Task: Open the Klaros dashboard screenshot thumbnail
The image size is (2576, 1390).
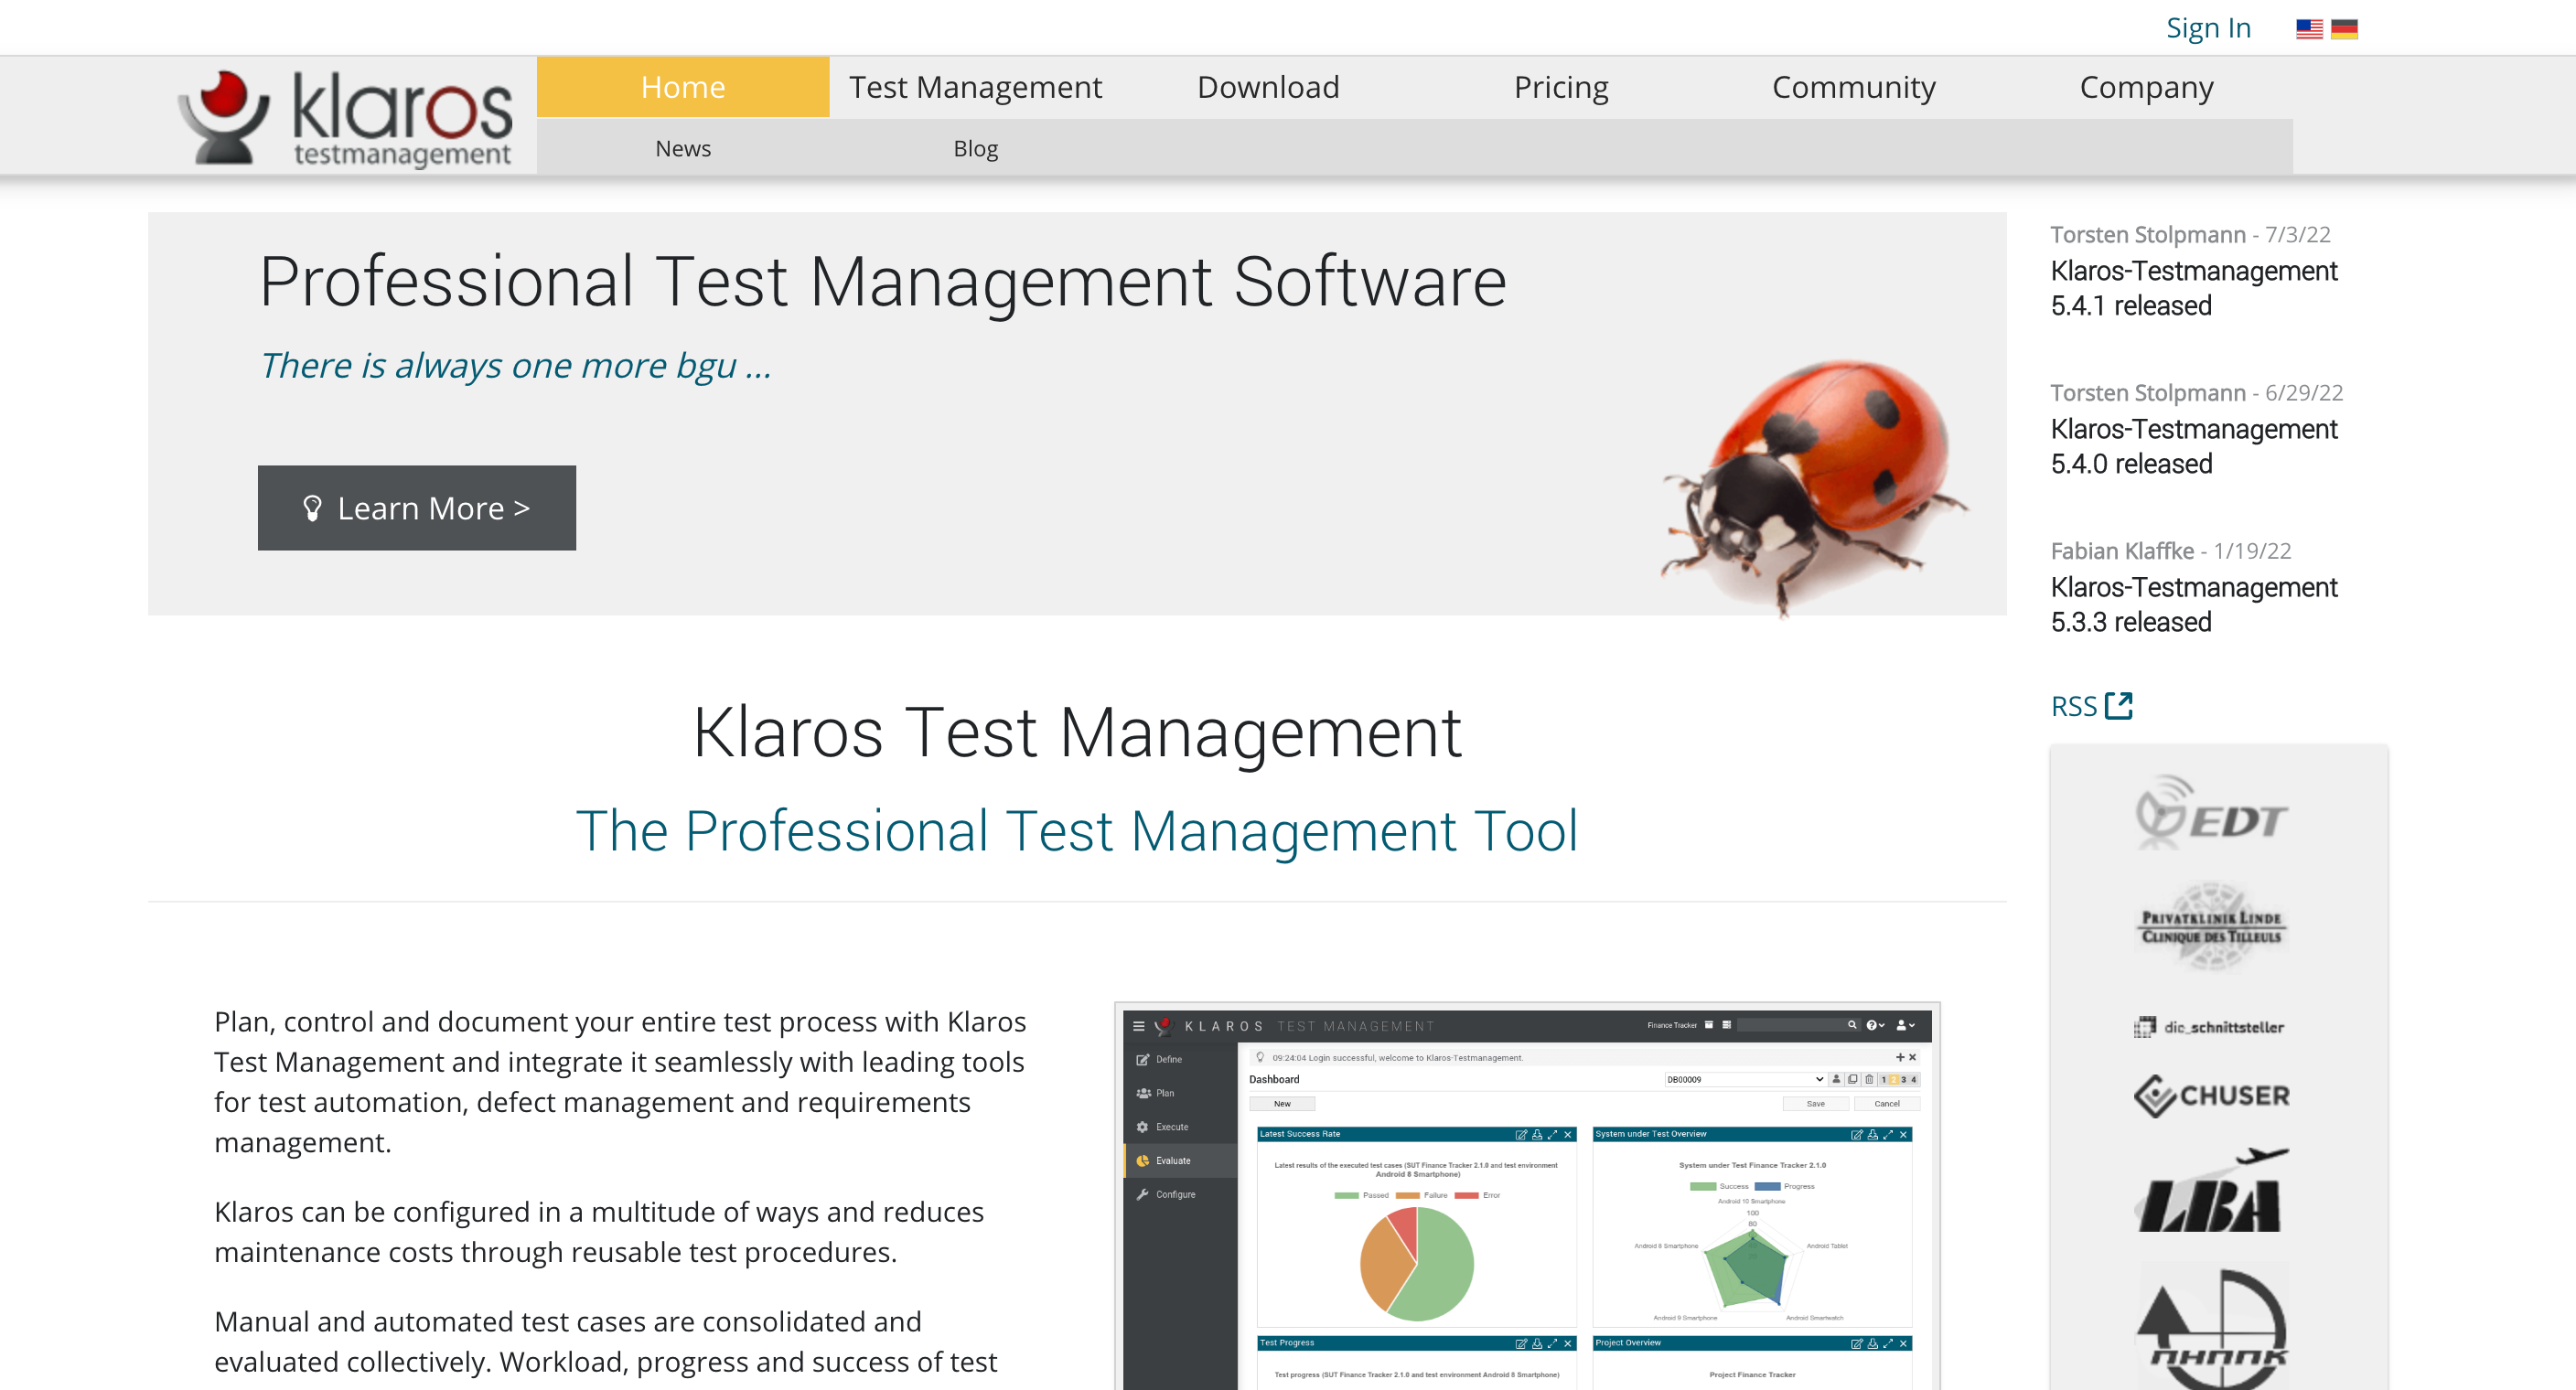Action: pos(1527,1195)
